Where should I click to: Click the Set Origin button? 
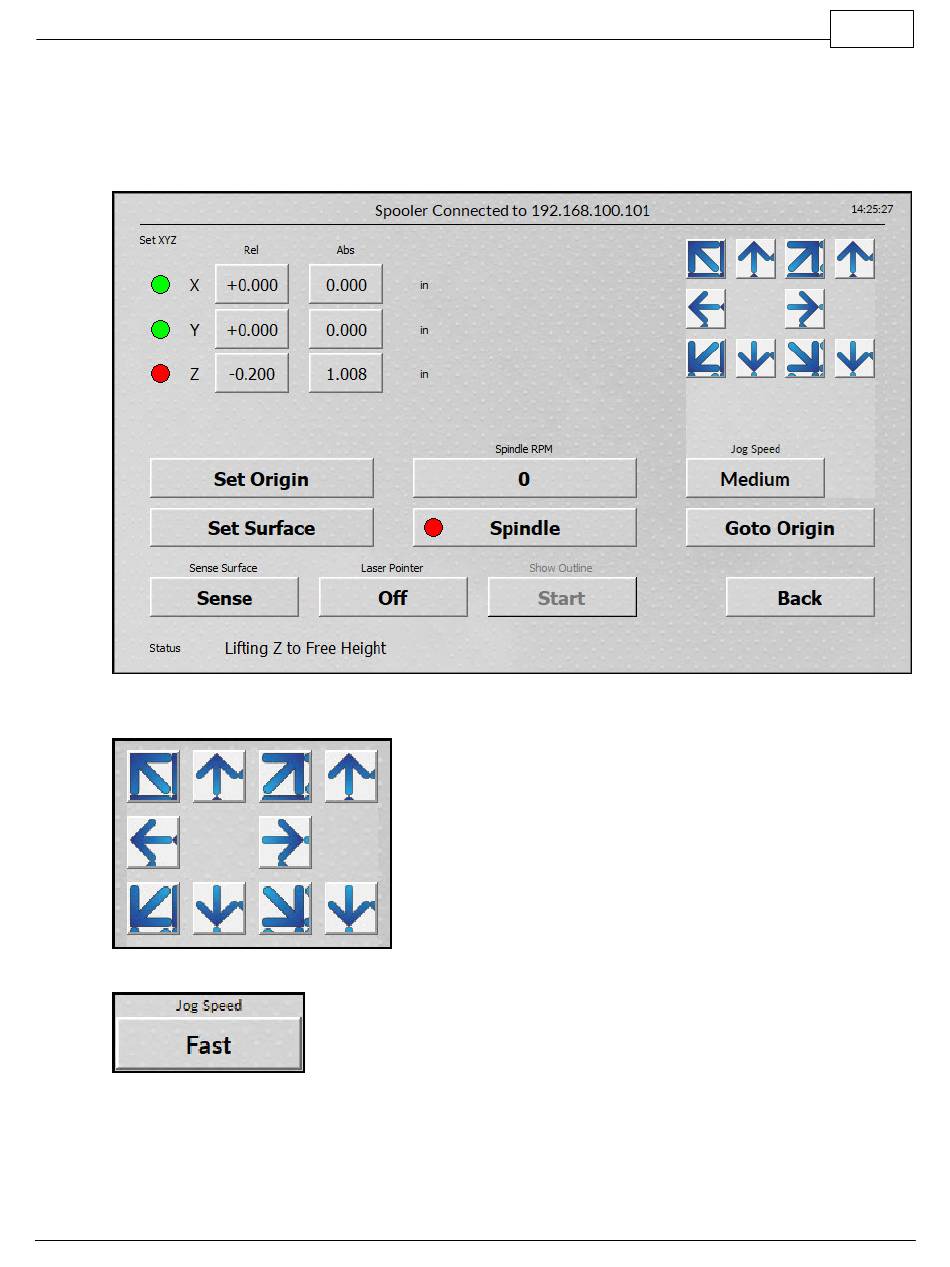pos(262,478)
